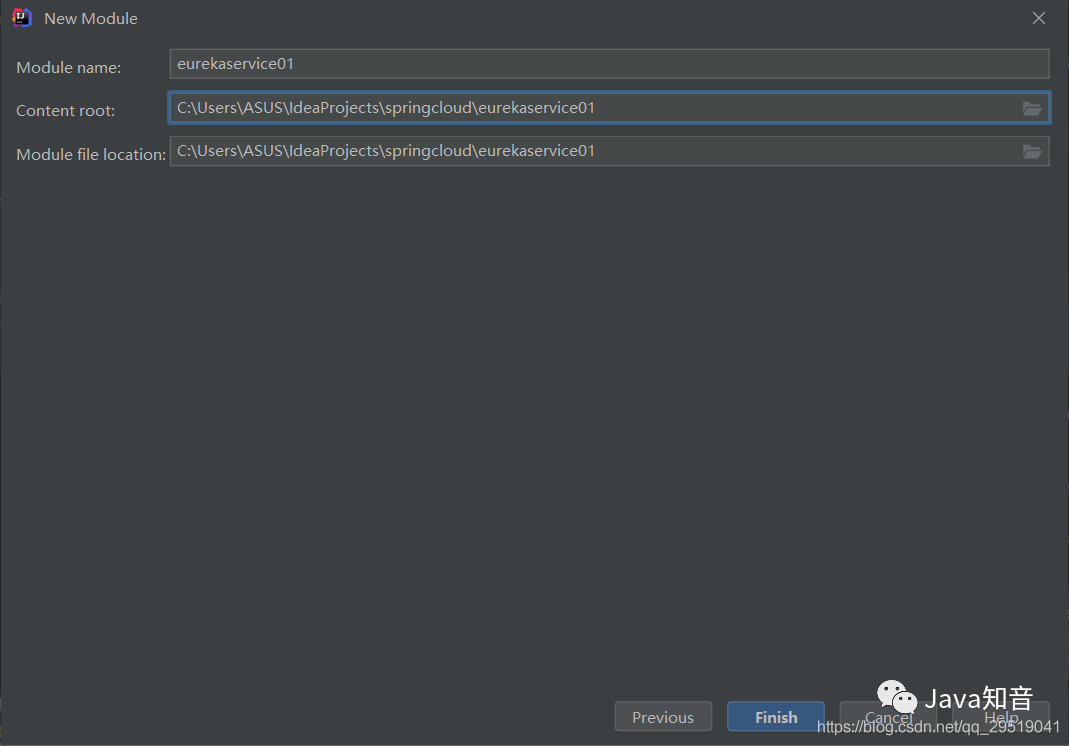Click the 'New Module' window title

coord(91,18)
